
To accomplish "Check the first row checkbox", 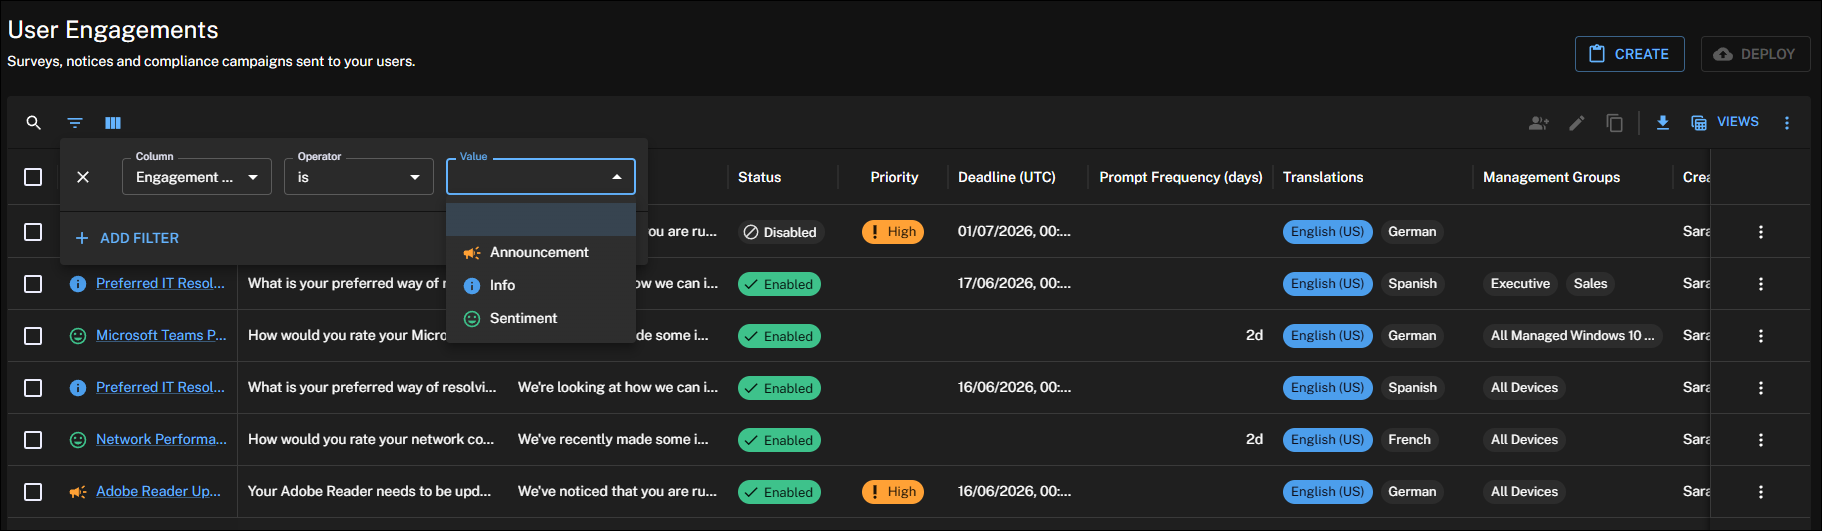I will [33, 232].
